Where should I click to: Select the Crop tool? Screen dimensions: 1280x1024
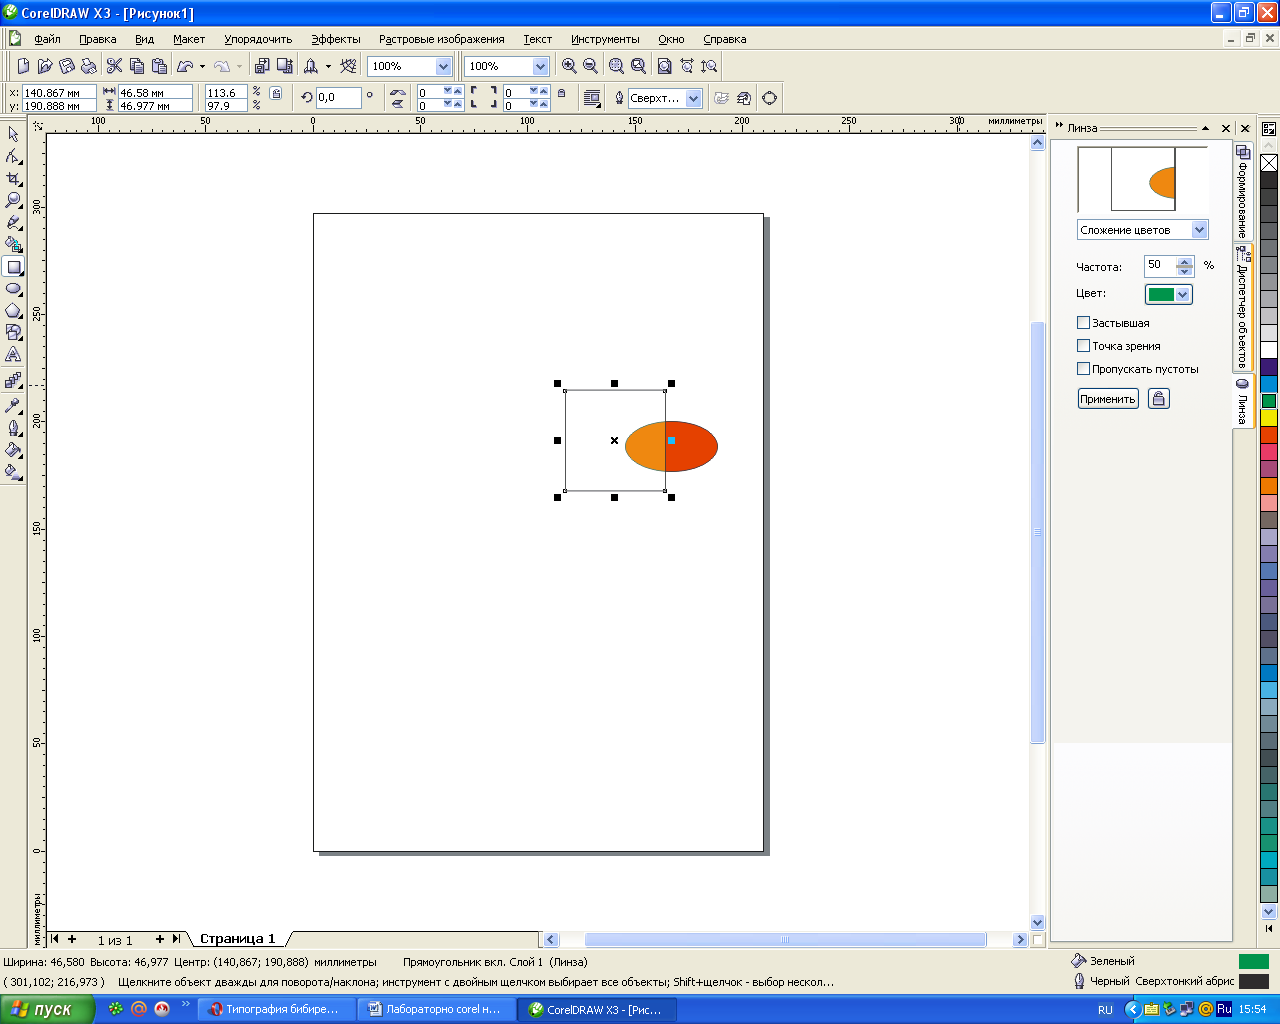[x=13, y=178]
